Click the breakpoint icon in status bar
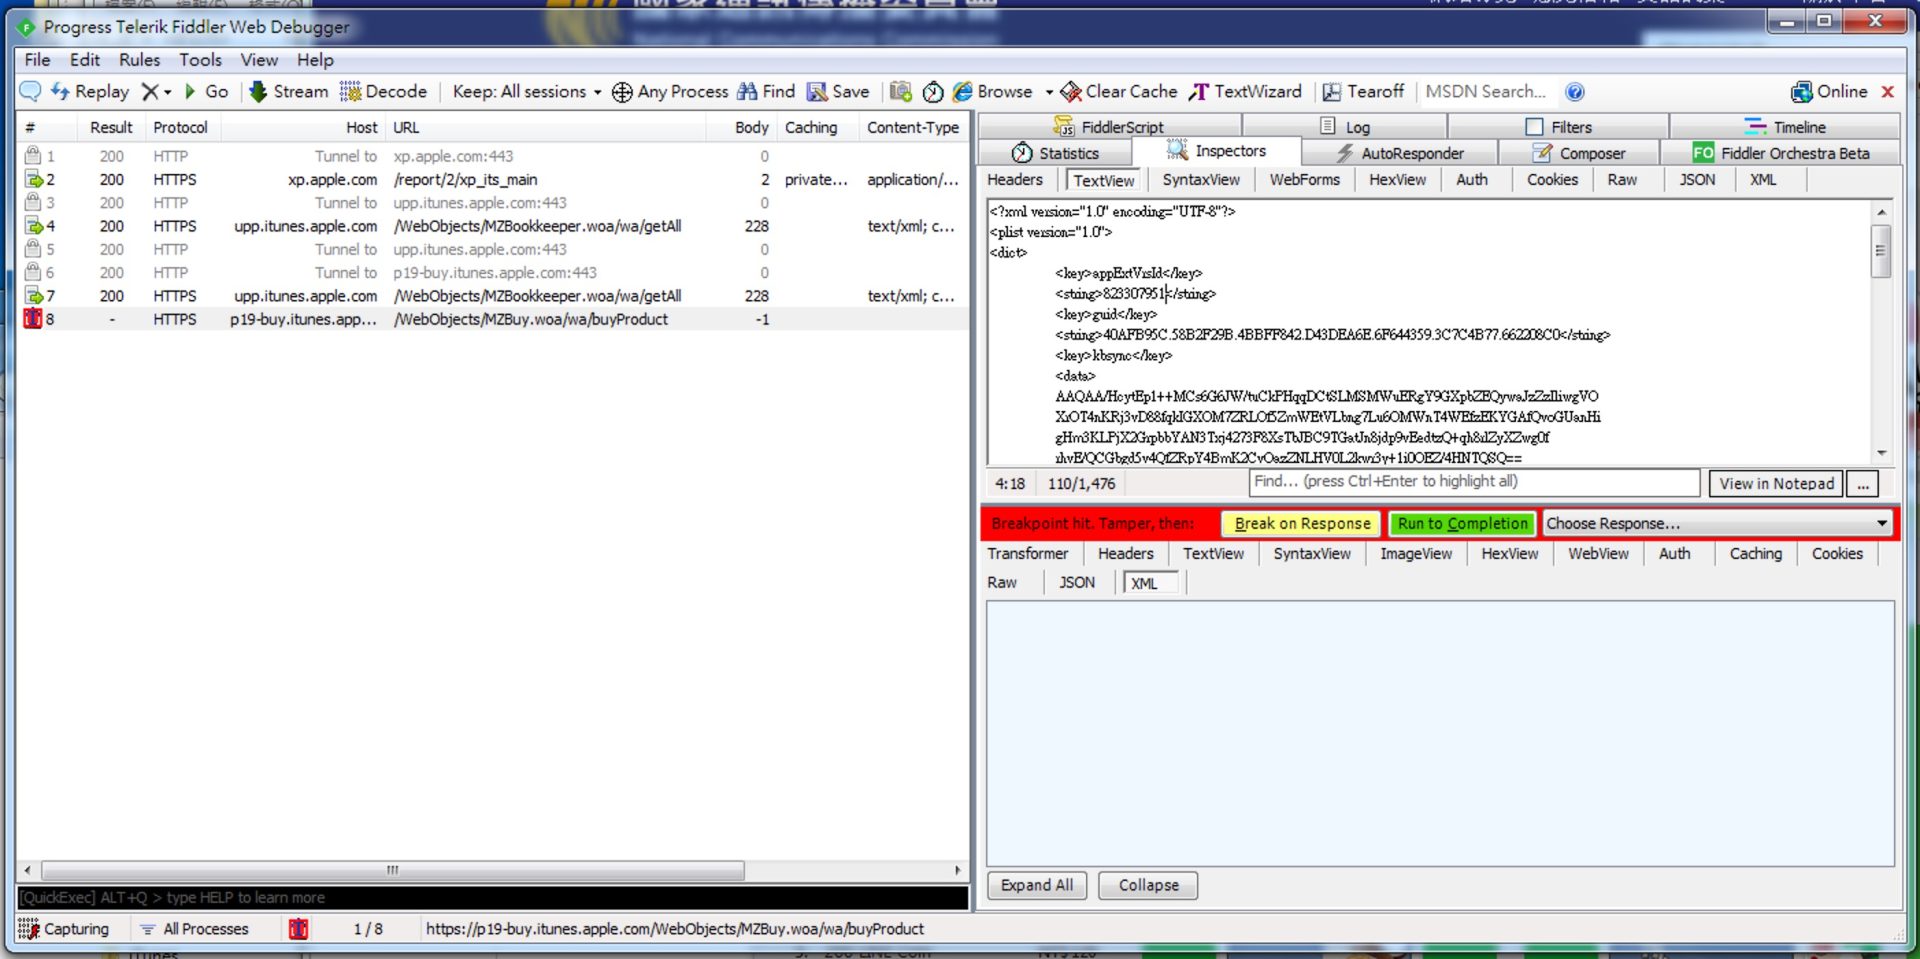The height and width of the screenshot is (959, 1920). click(x=298, y=930)
